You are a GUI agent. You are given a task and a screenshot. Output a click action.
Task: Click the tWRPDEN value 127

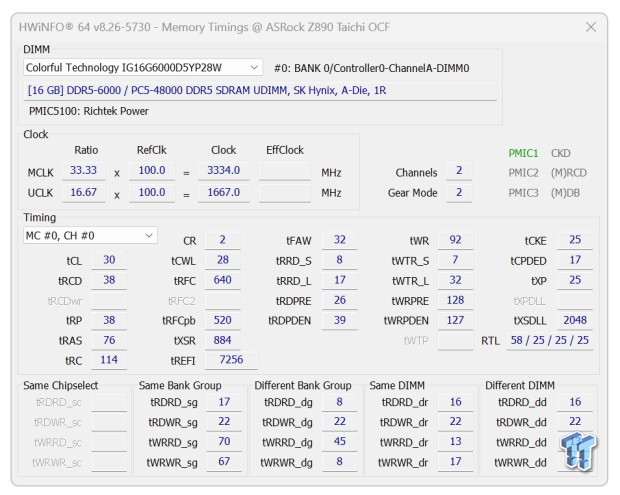[456, 320]
